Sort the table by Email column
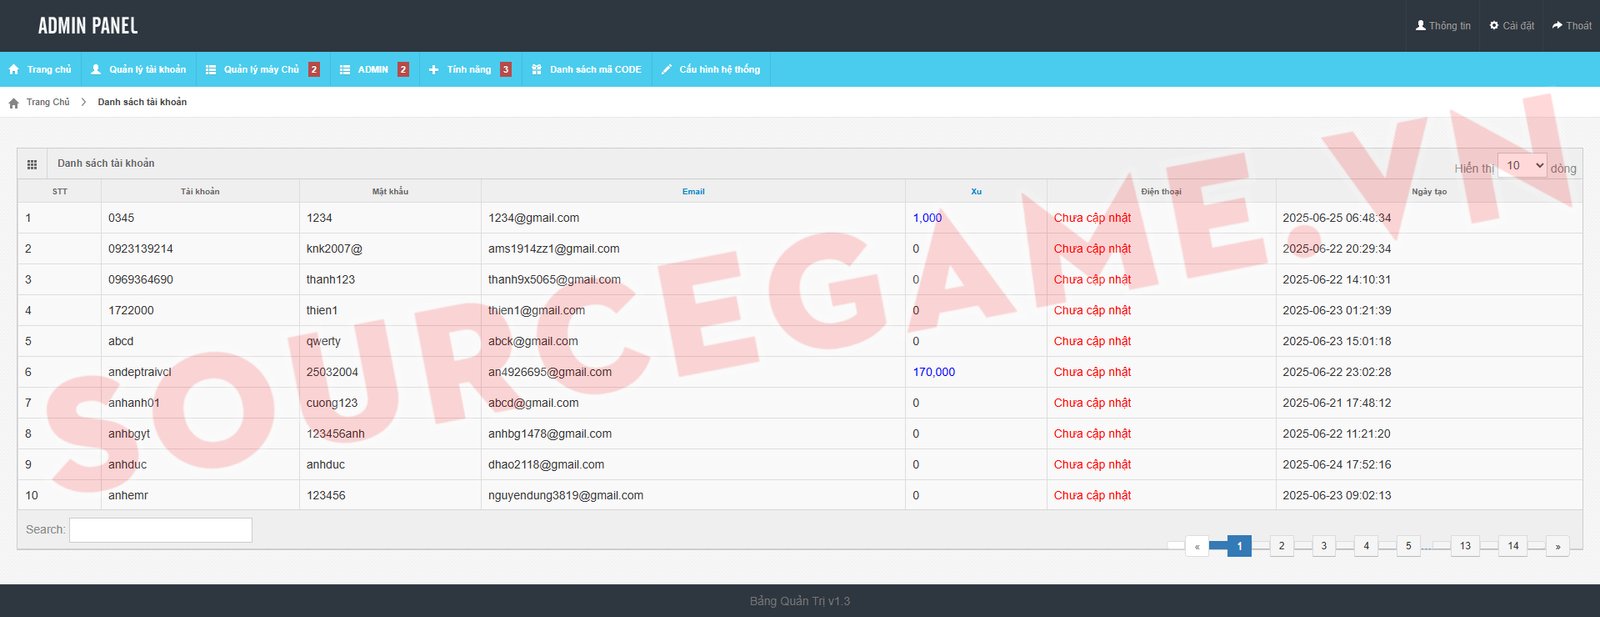 pyautogui.click(x=693, y=192)
